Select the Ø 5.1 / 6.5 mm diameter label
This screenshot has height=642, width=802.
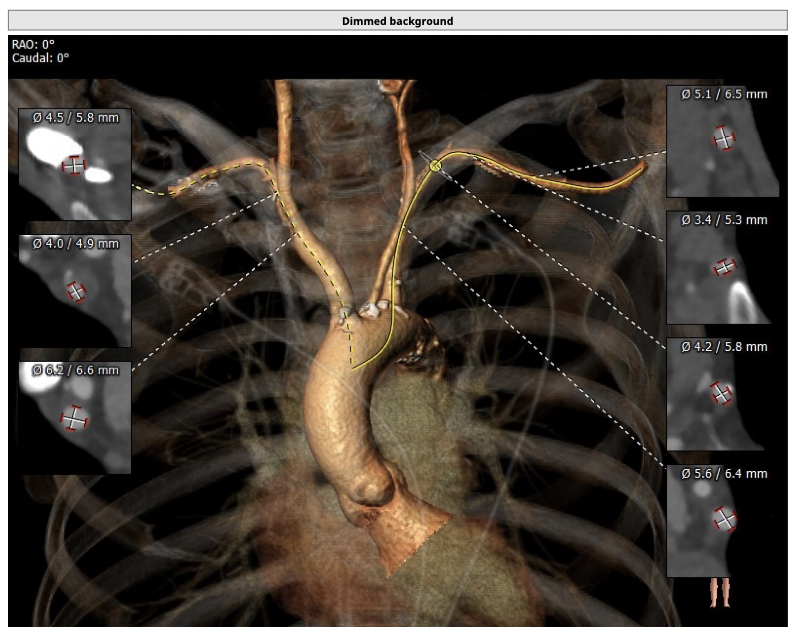pos(724,94)
